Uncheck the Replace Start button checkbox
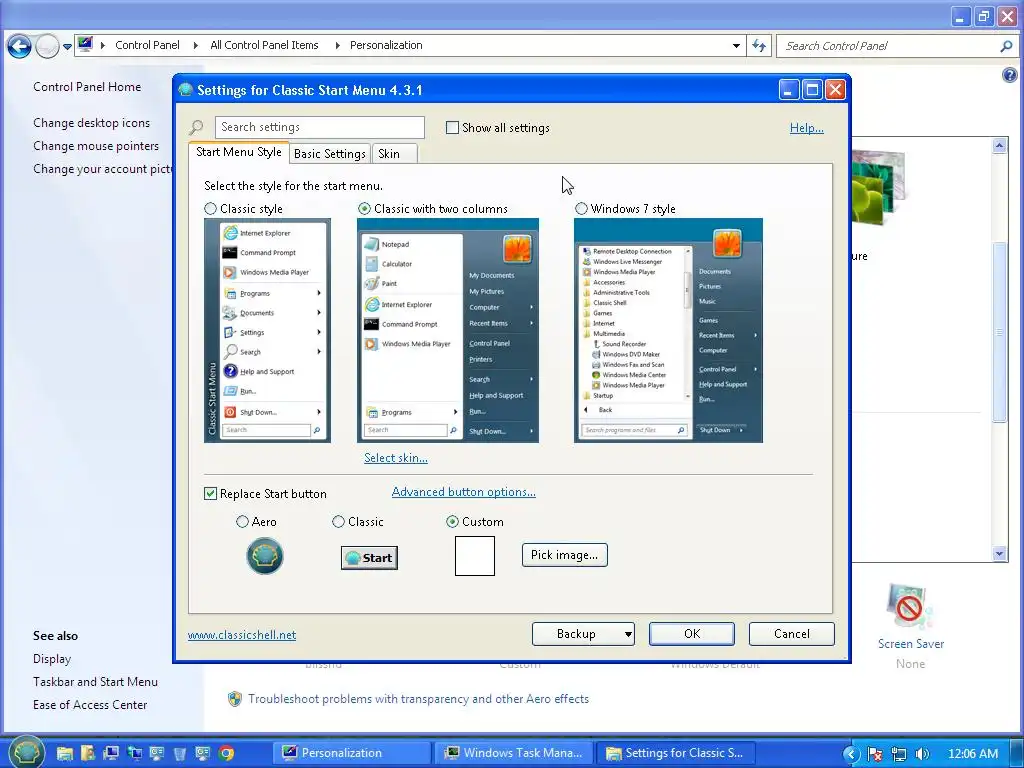This screenshot has width=1024, height=768. tap(210, 494)
